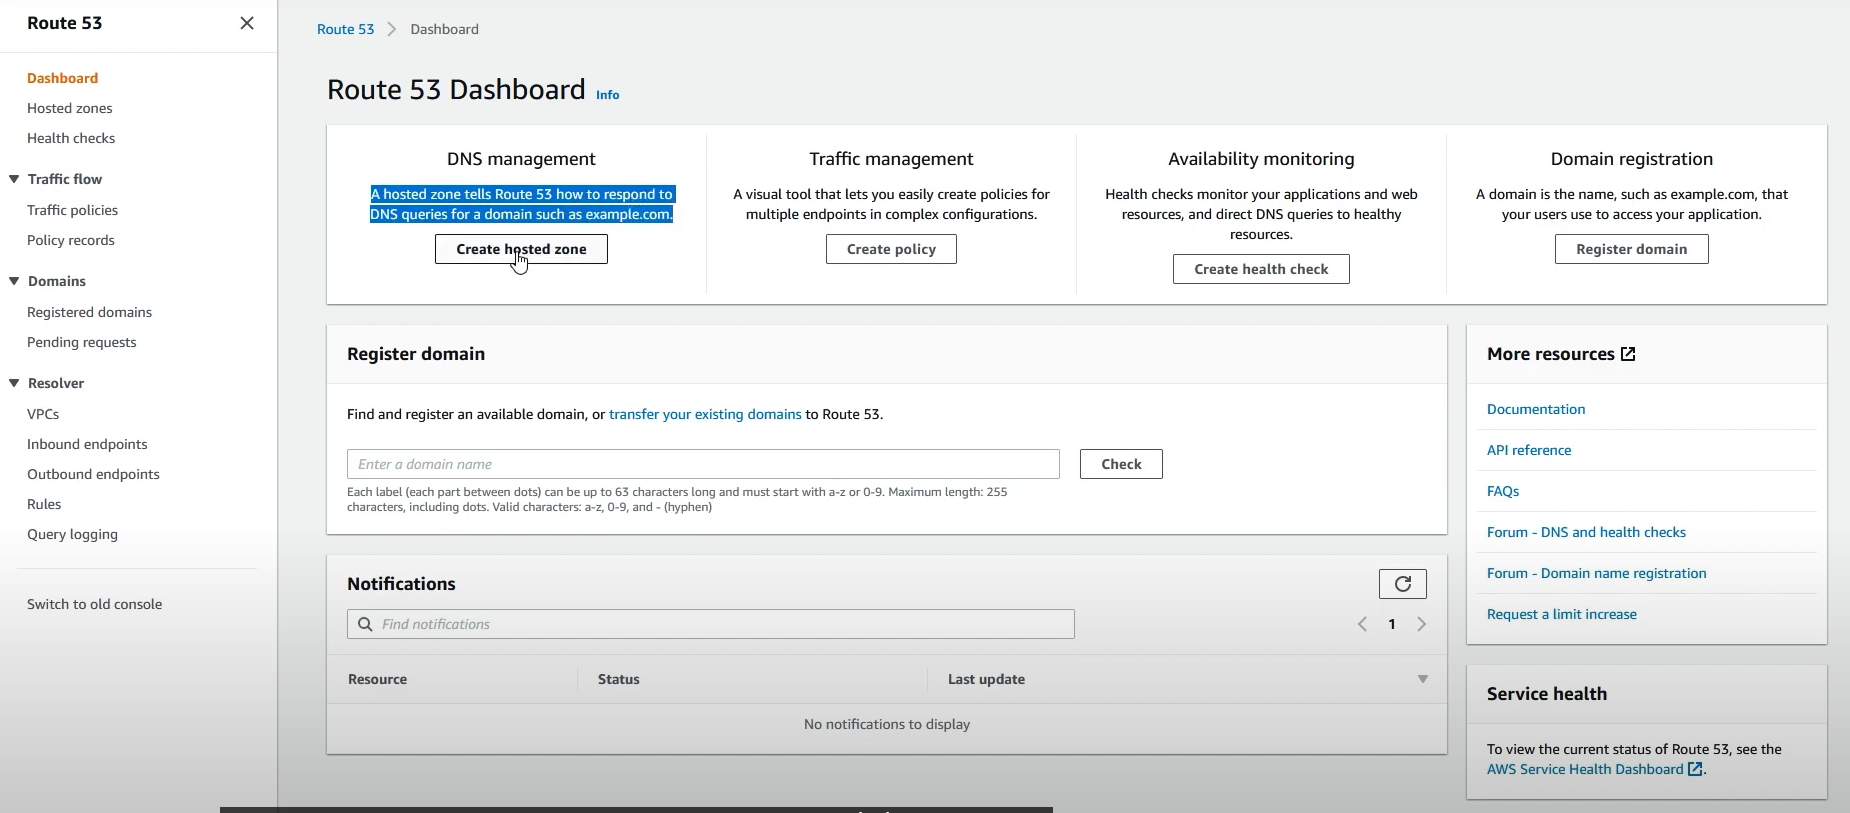
Task: Open Forum - DNS and health checks
Action: pos(1586,532)
